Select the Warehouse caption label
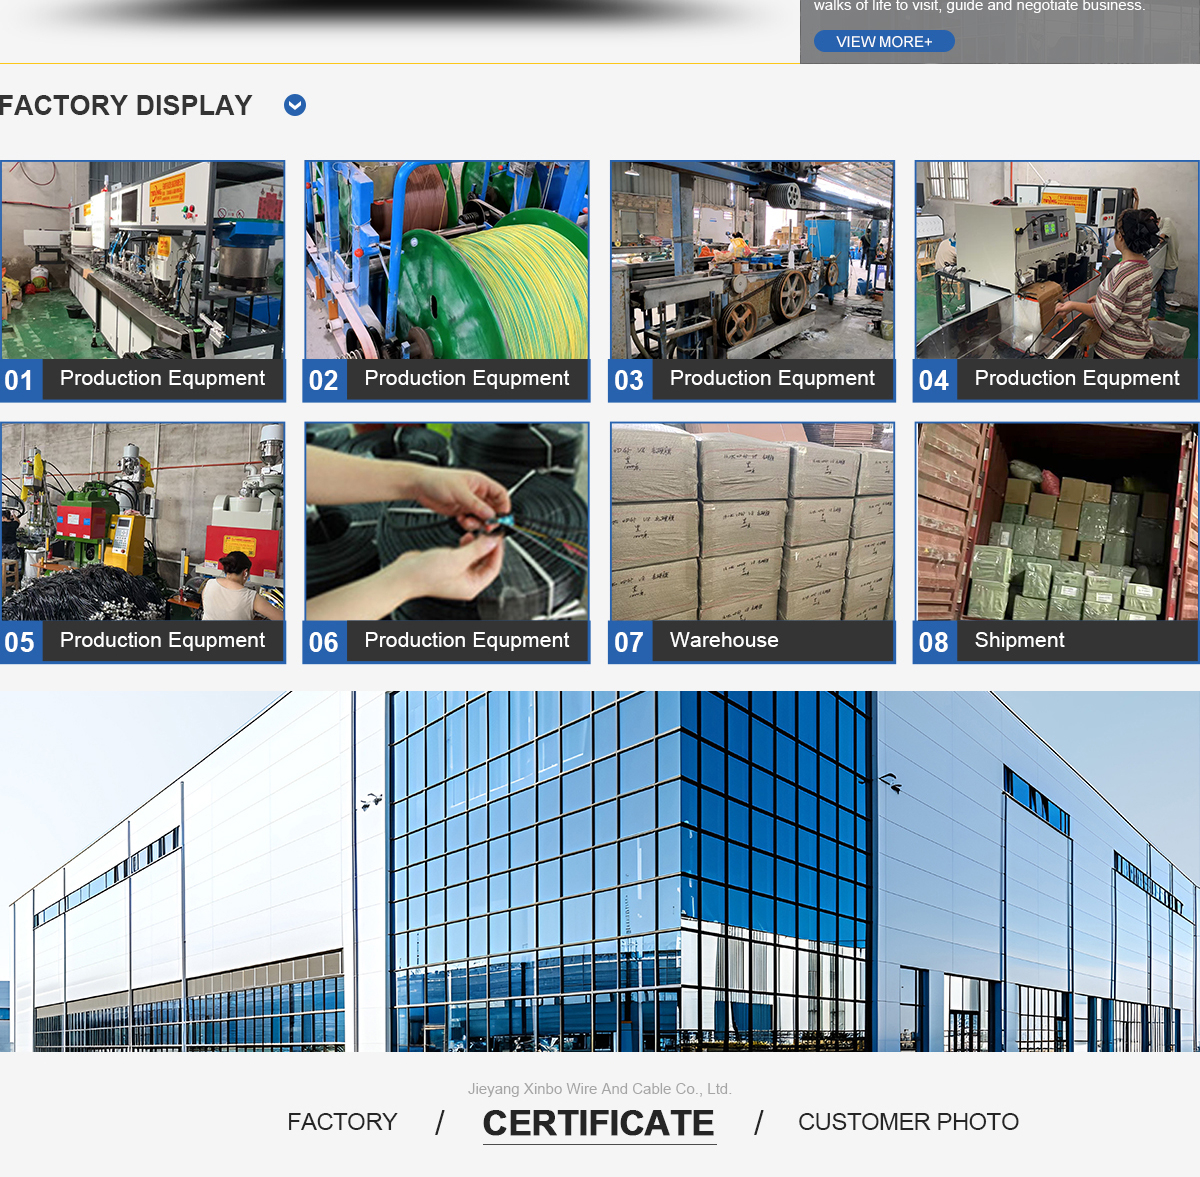 [724, 640]
